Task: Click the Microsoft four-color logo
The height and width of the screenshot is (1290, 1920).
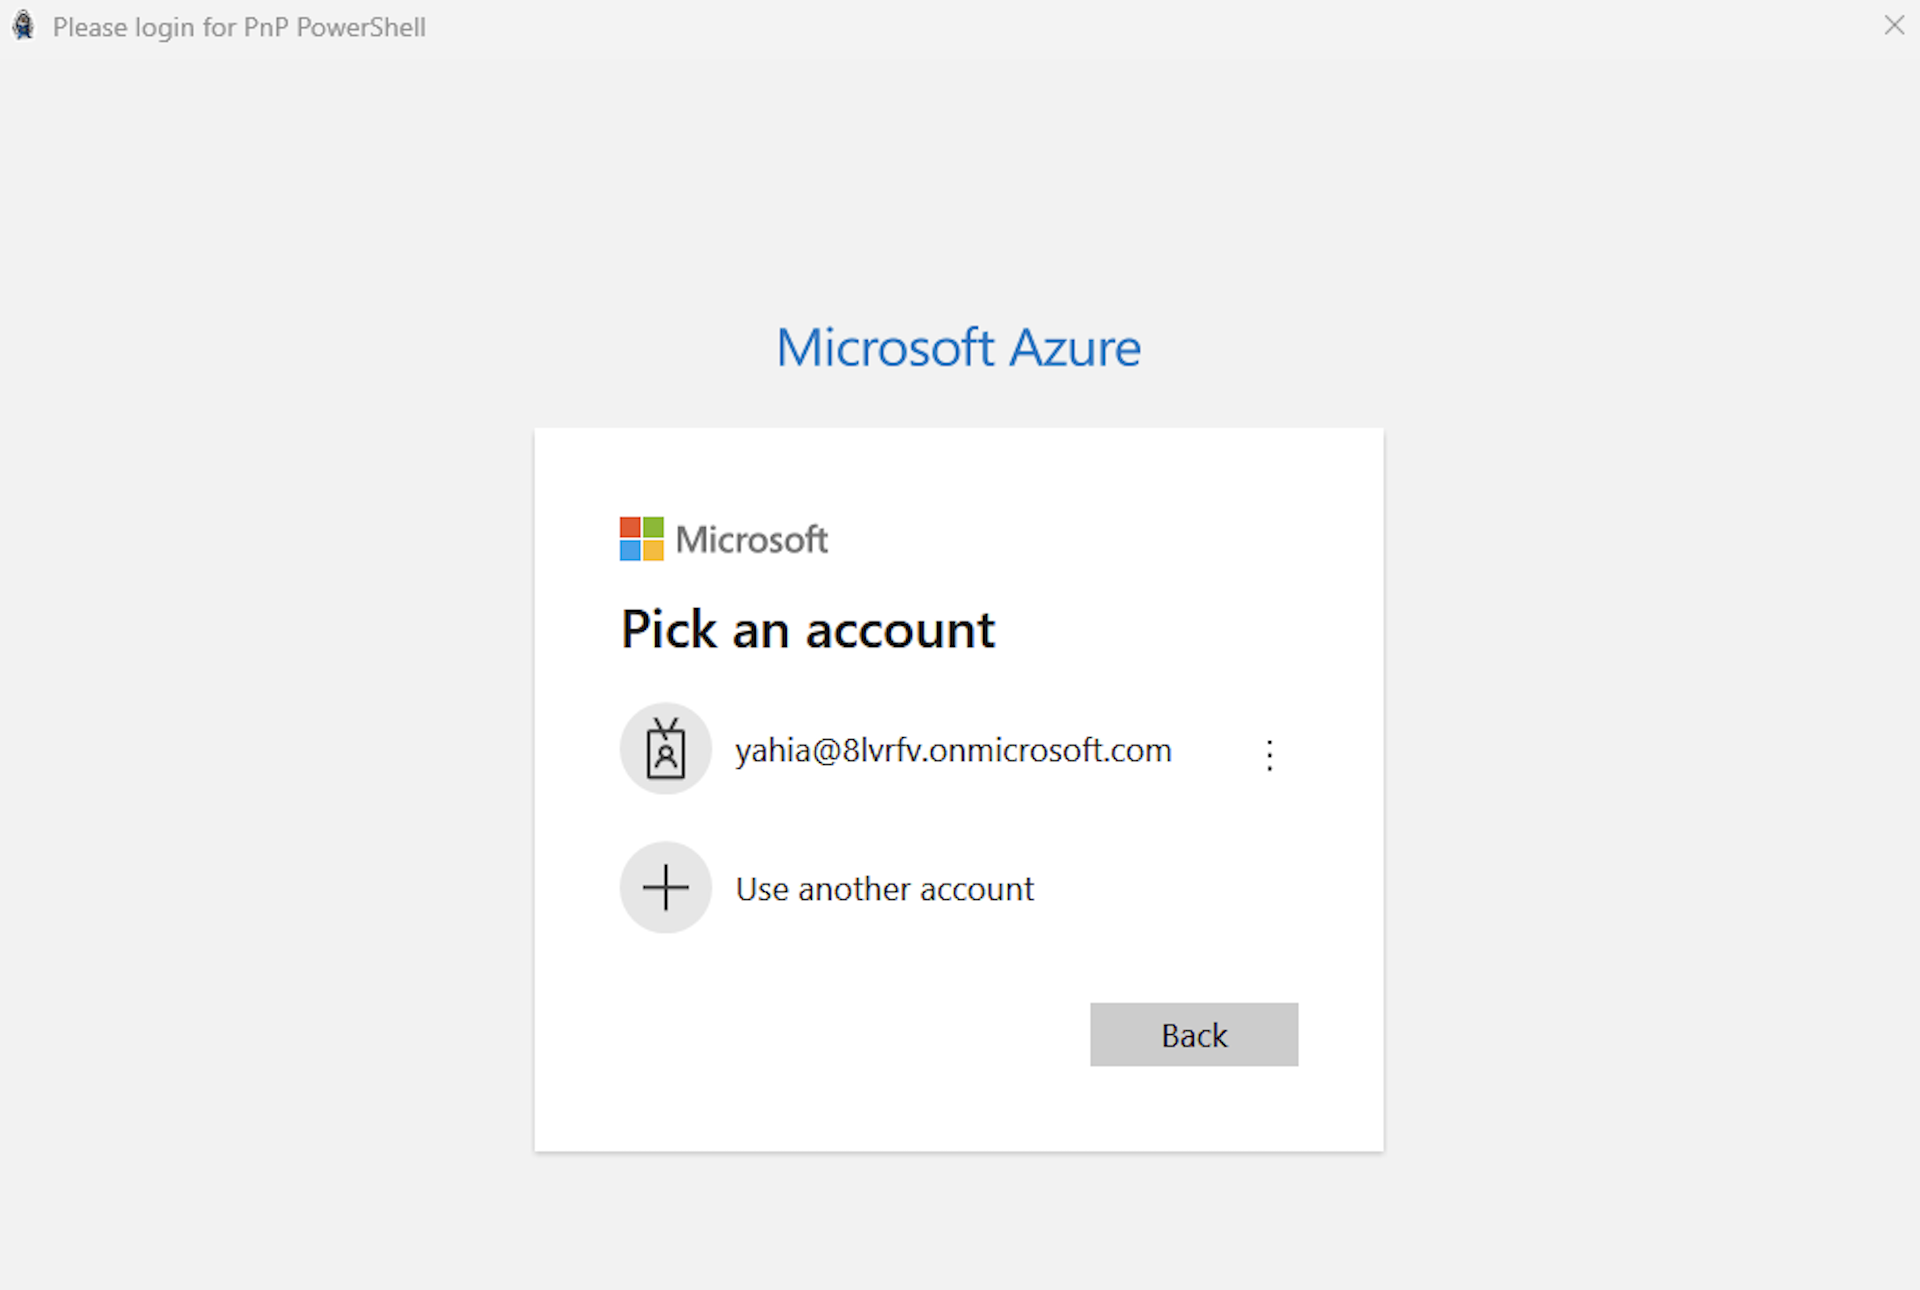Action: coord(641,539)
